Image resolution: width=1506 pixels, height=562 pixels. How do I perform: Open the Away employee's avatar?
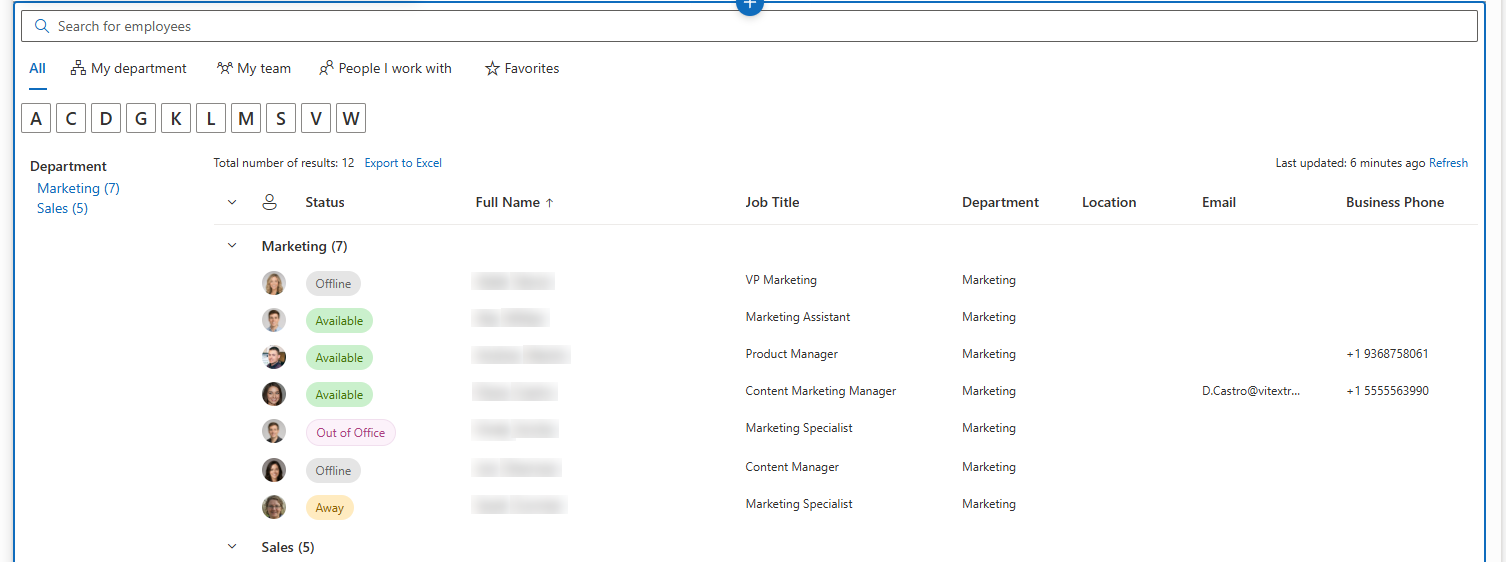(x=274, y=507)
